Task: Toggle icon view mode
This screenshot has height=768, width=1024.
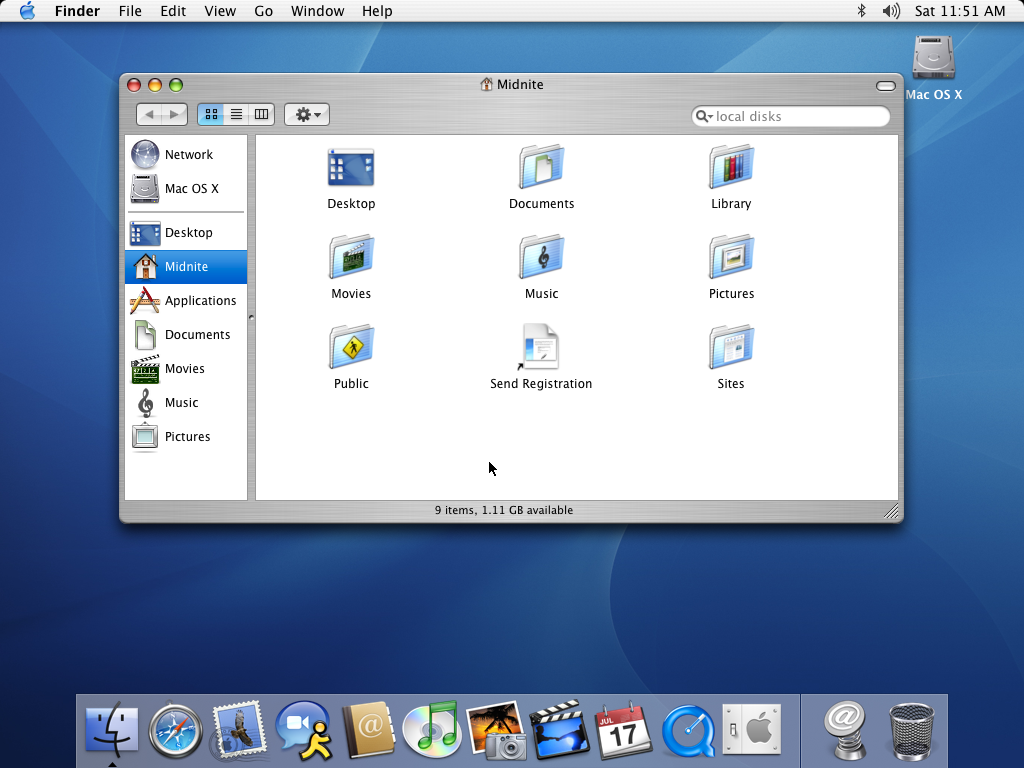Action: coord(211,114)
